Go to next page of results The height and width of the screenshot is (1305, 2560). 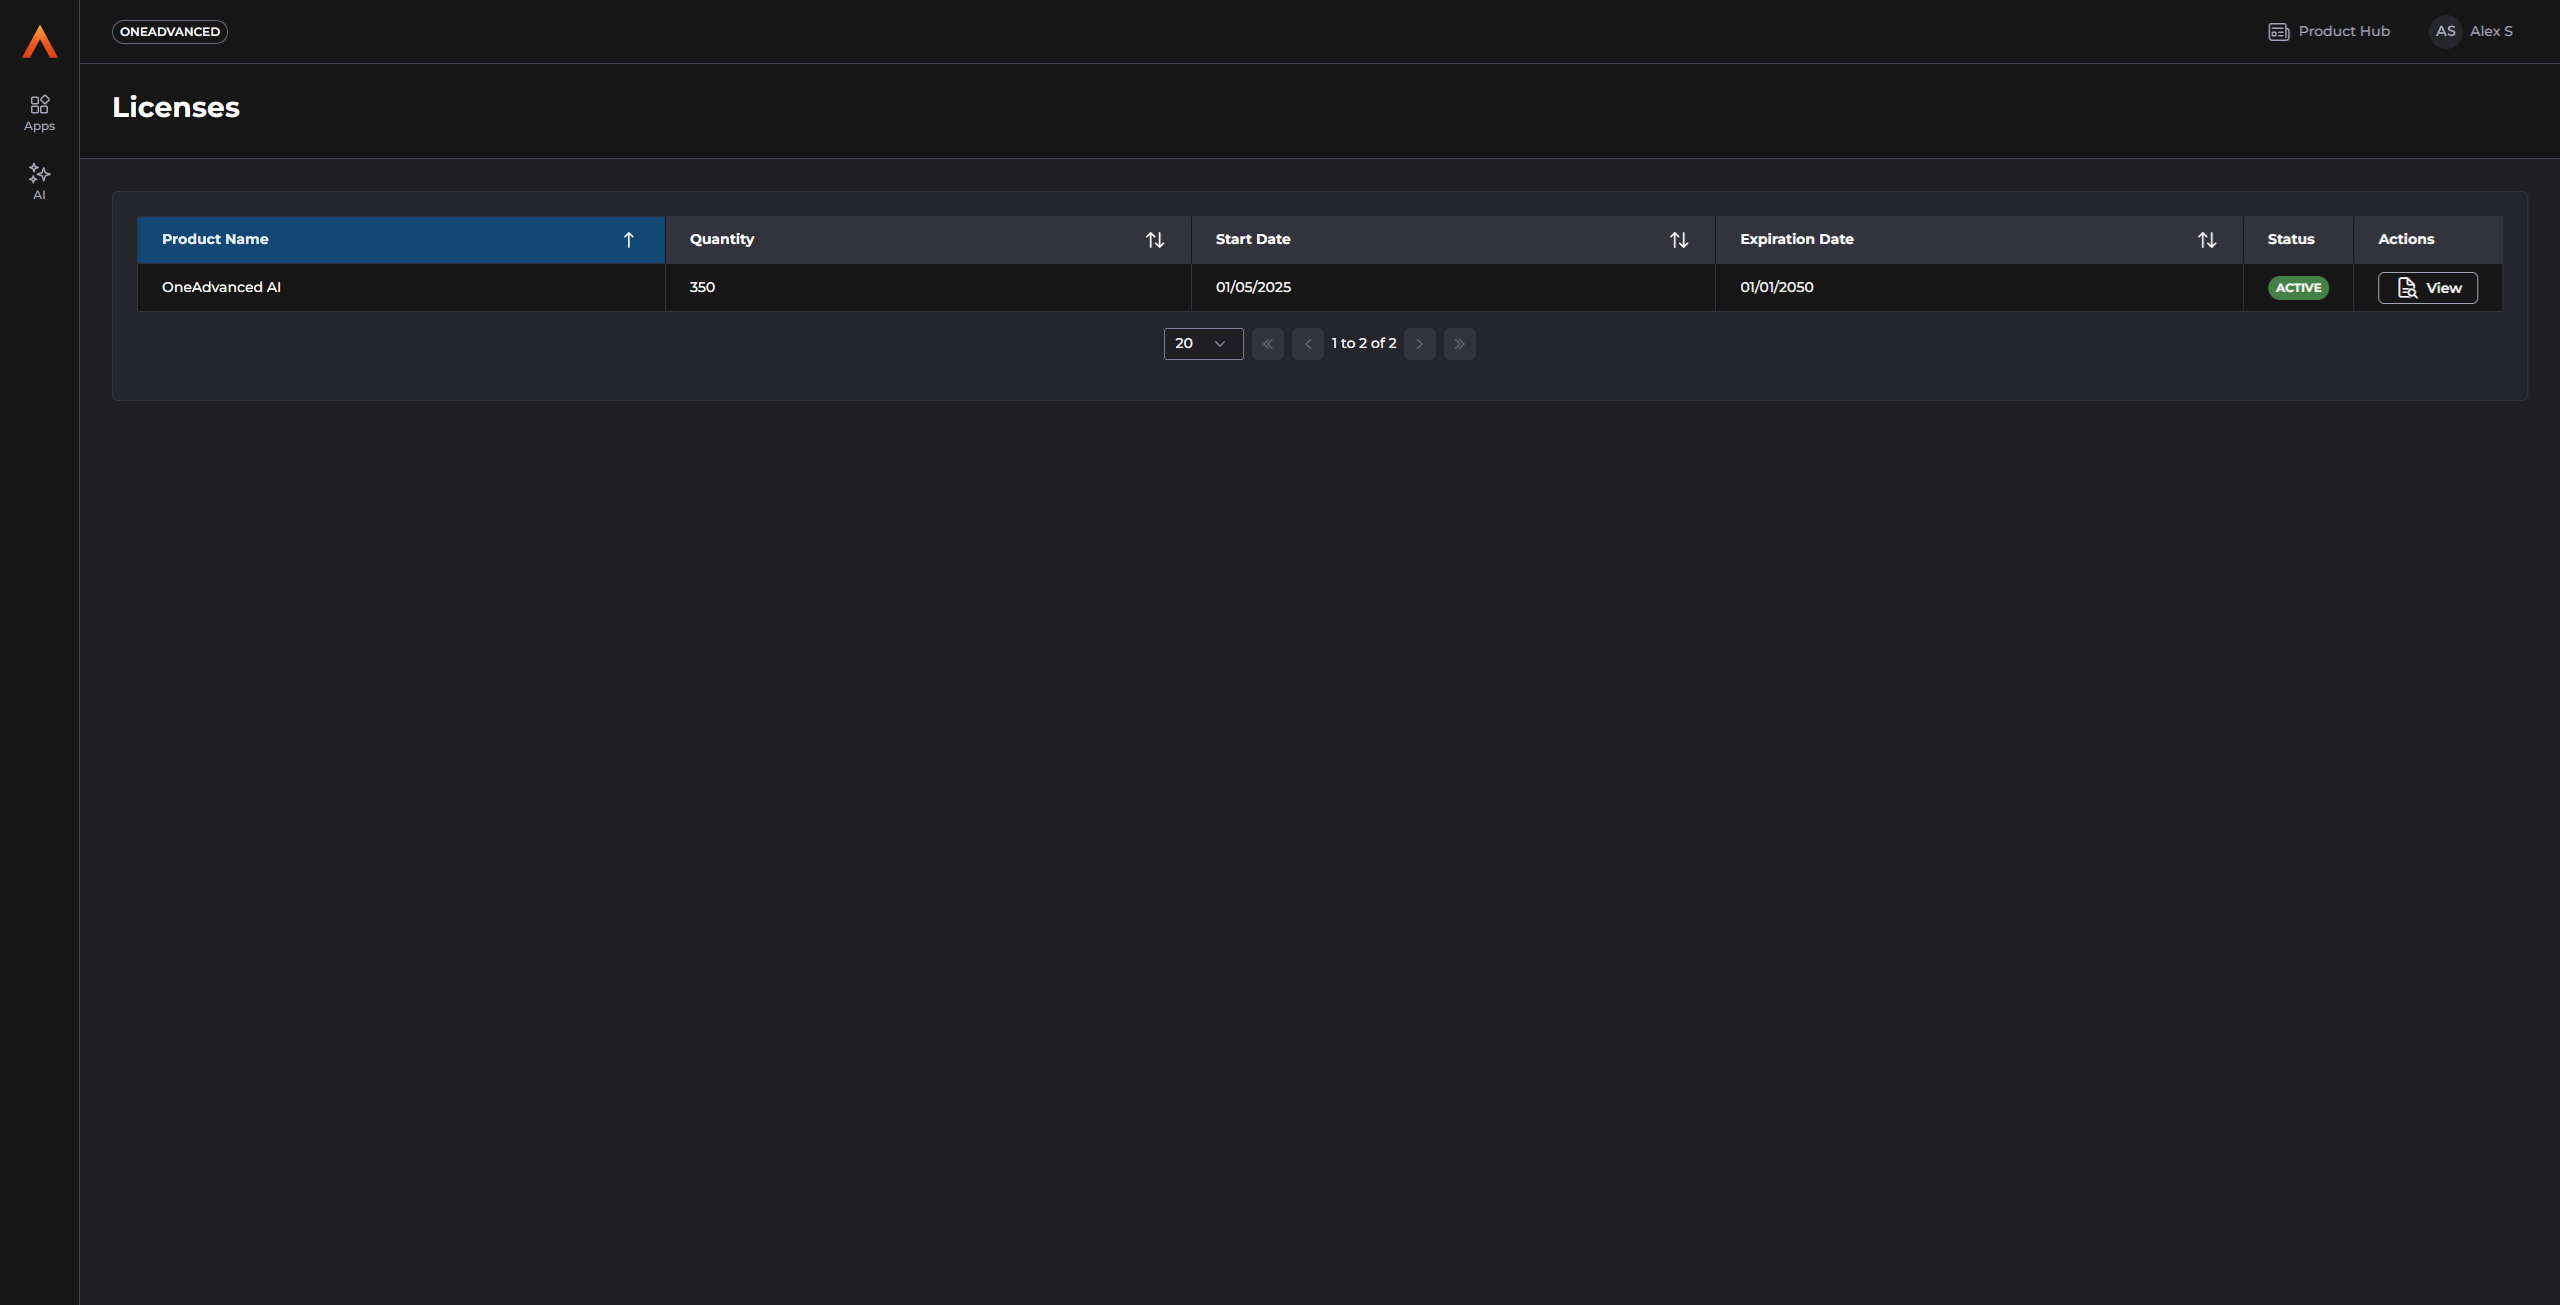1420,344
